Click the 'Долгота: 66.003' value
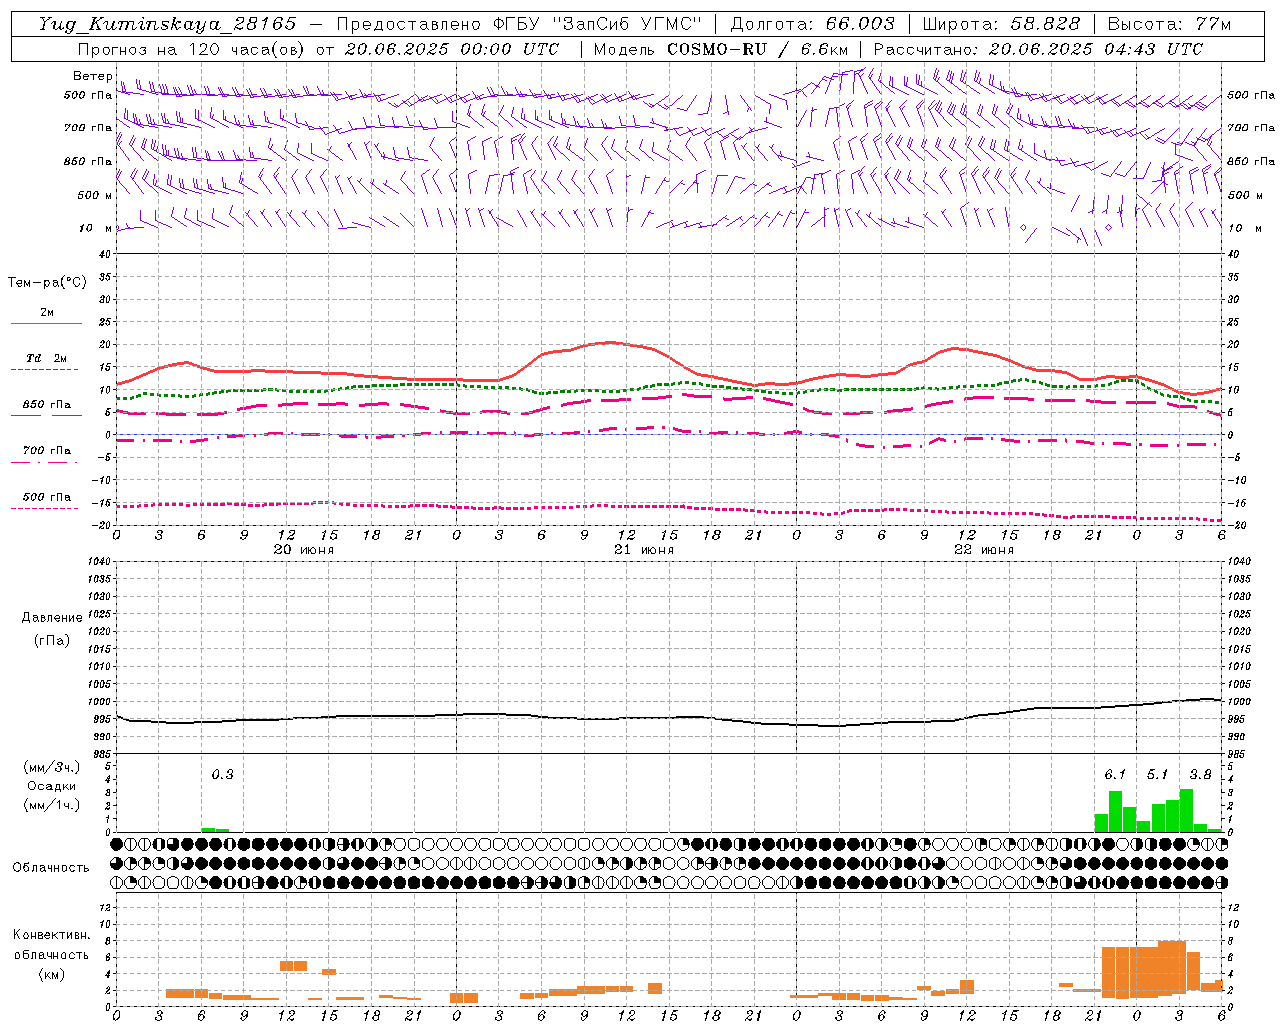The height and width of the screenshot is (1024, 1280). click(812, 24)
